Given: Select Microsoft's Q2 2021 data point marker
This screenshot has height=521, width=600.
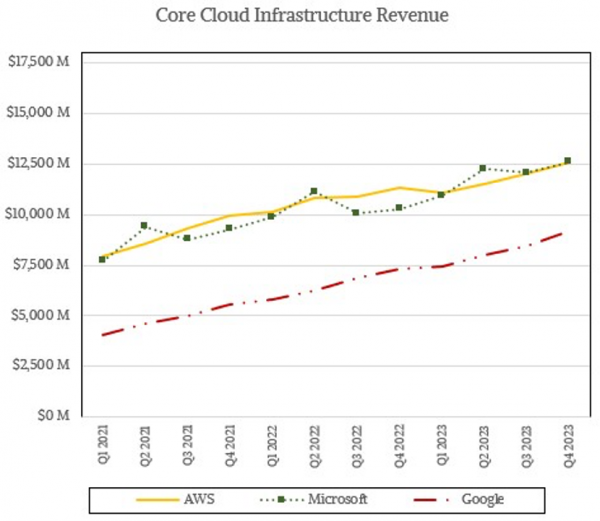Looking at the screenshot, I should pyautogui.click(x=144, y=226).
